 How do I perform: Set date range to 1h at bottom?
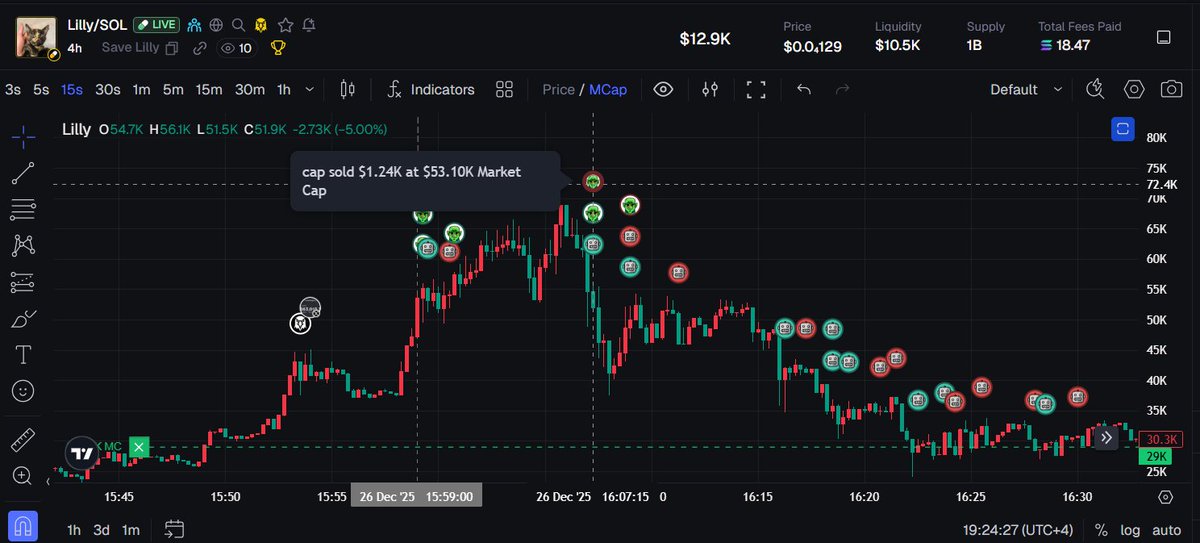coord(74,530)
